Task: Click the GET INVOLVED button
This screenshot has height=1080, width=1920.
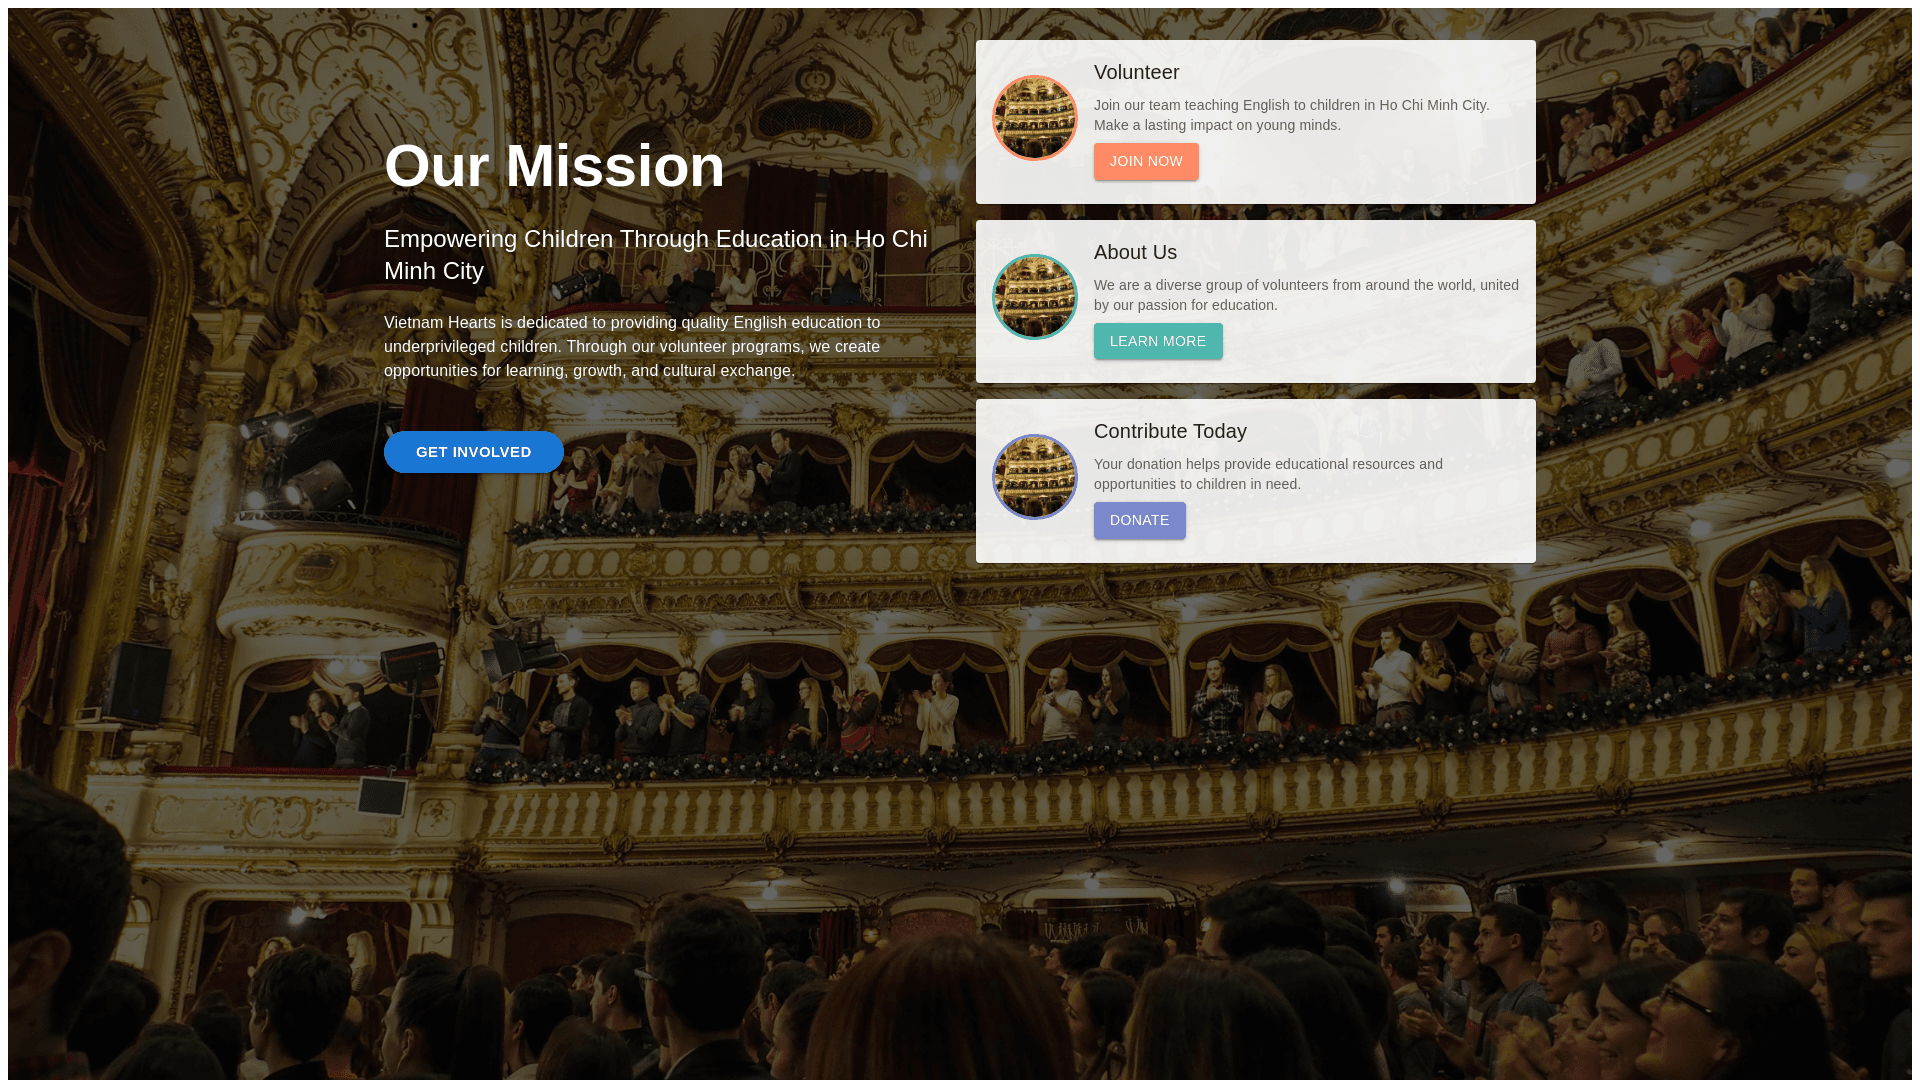Action: pos(474,452)
